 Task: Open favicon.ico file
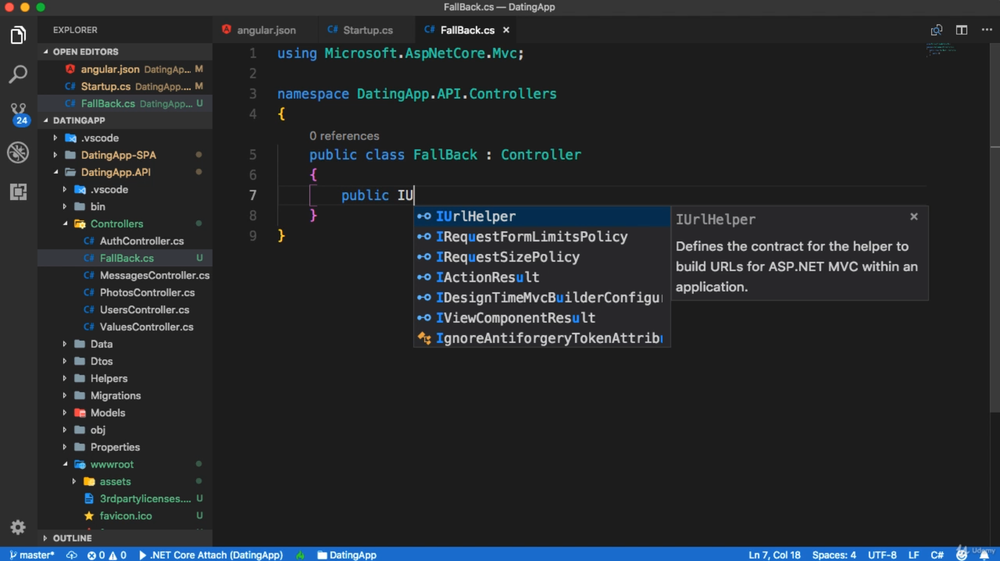[126, 516]
